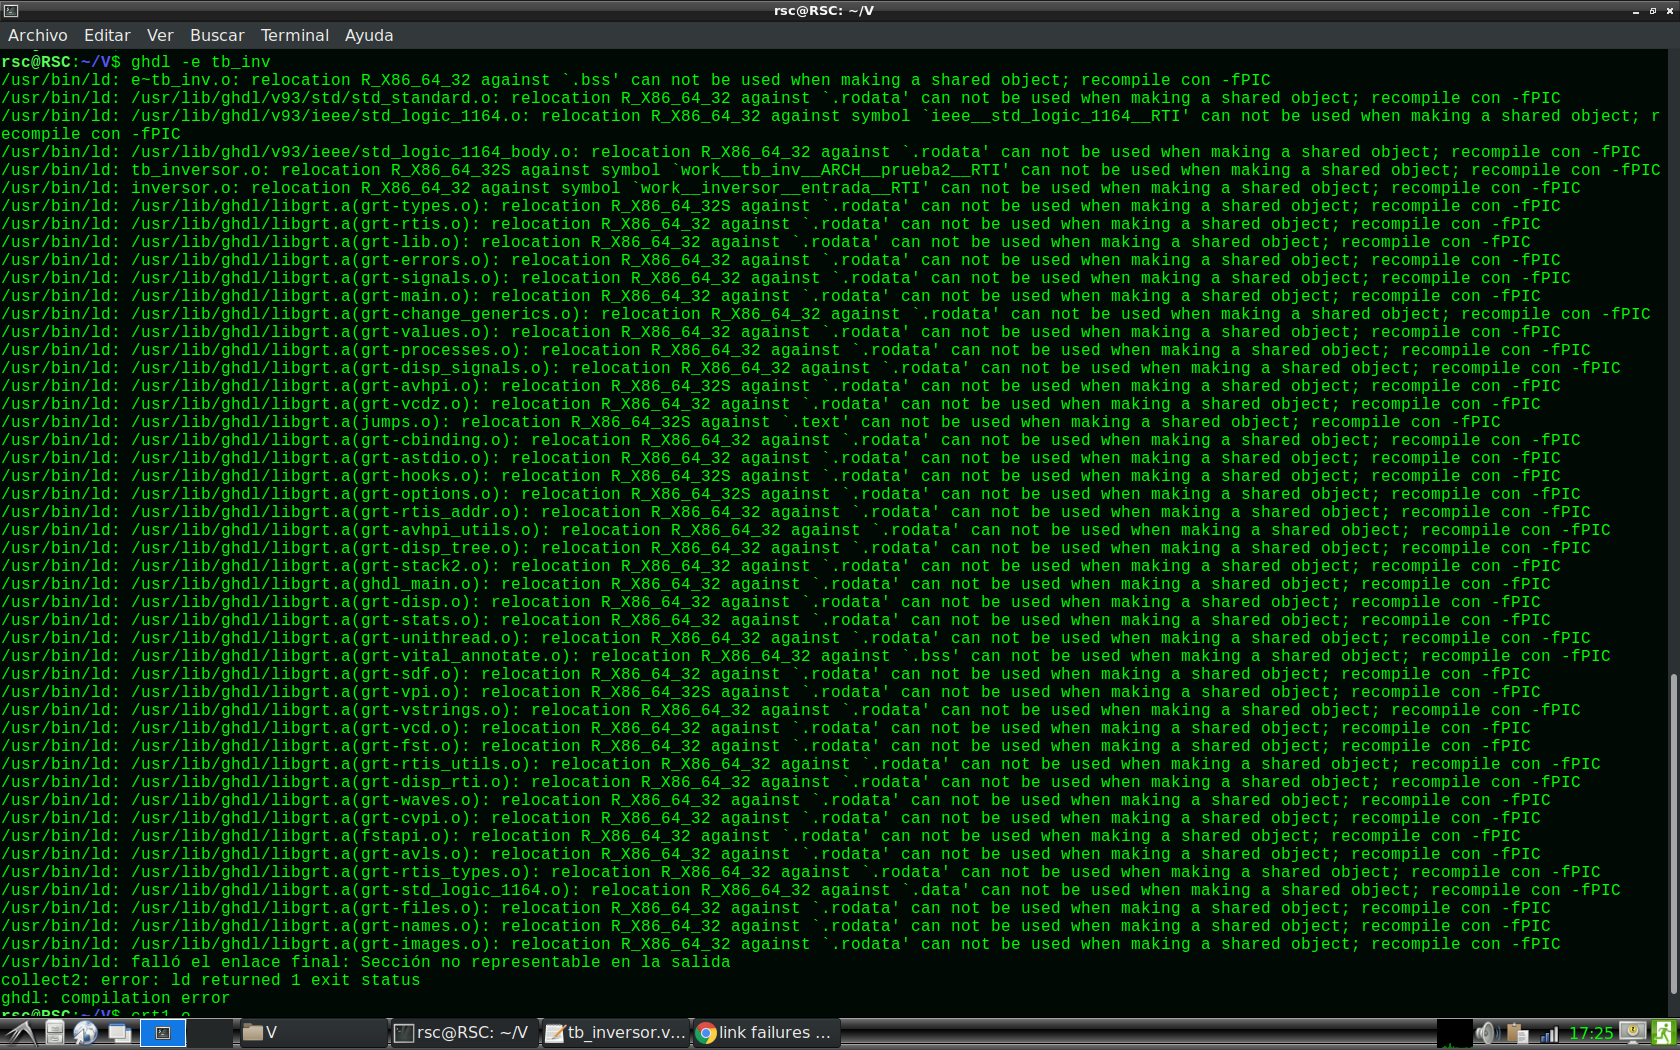Click 'collect2: error: ld returned 1 exit status'
Viewport: 1680px width, 1050px height.
(x=211, y=980)
